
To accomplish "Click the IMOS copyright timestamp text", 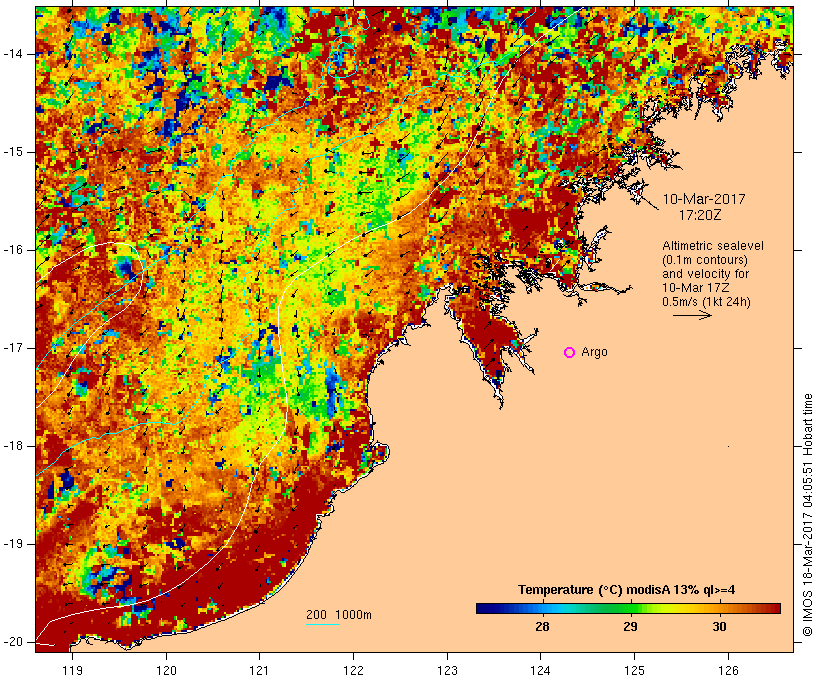I will tap(808, 515).
